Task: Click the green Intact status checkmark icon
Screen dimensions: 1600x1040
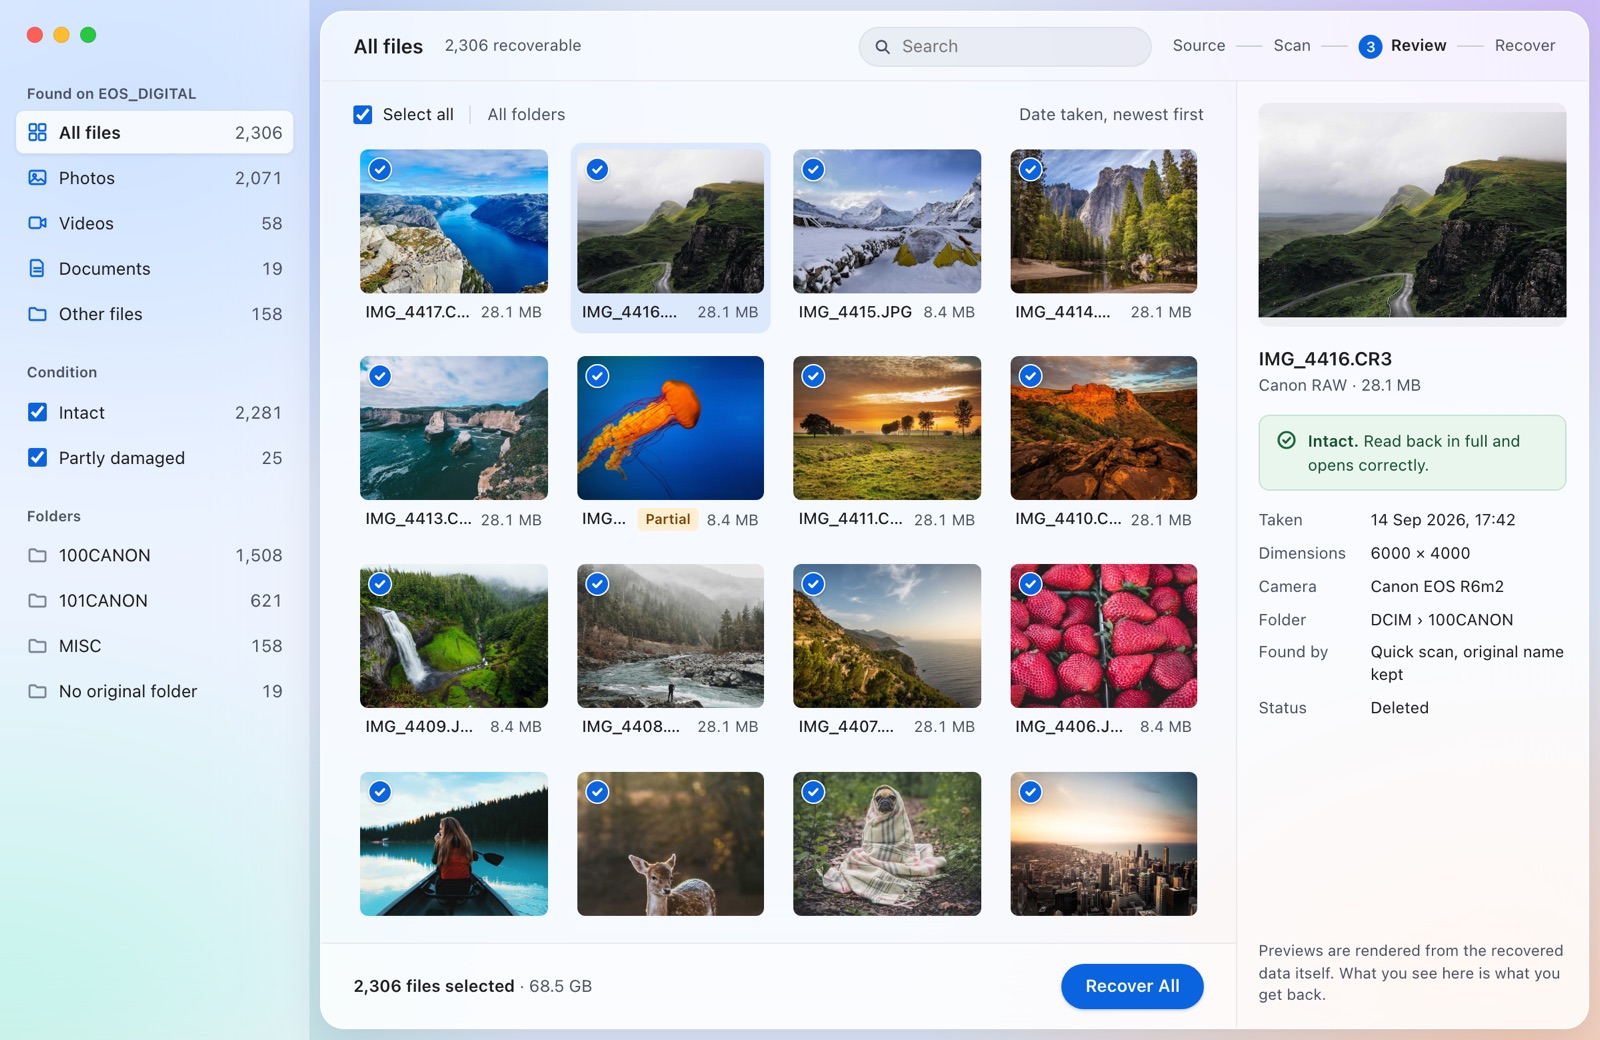Action: [x=1287, y=441]
